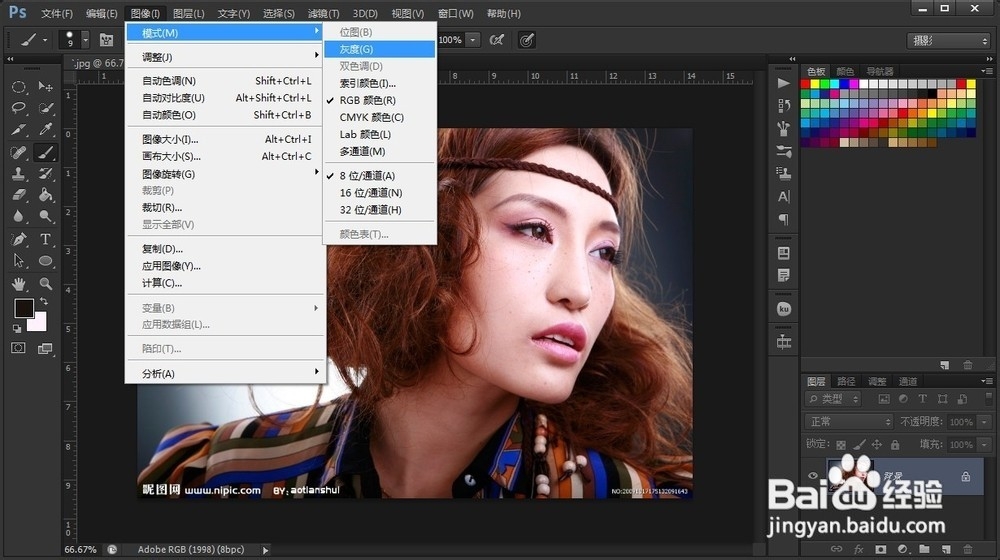The image size is (1000, 560).
Task: Select the Path Selection arrow tool
Action: pos(18,261)
